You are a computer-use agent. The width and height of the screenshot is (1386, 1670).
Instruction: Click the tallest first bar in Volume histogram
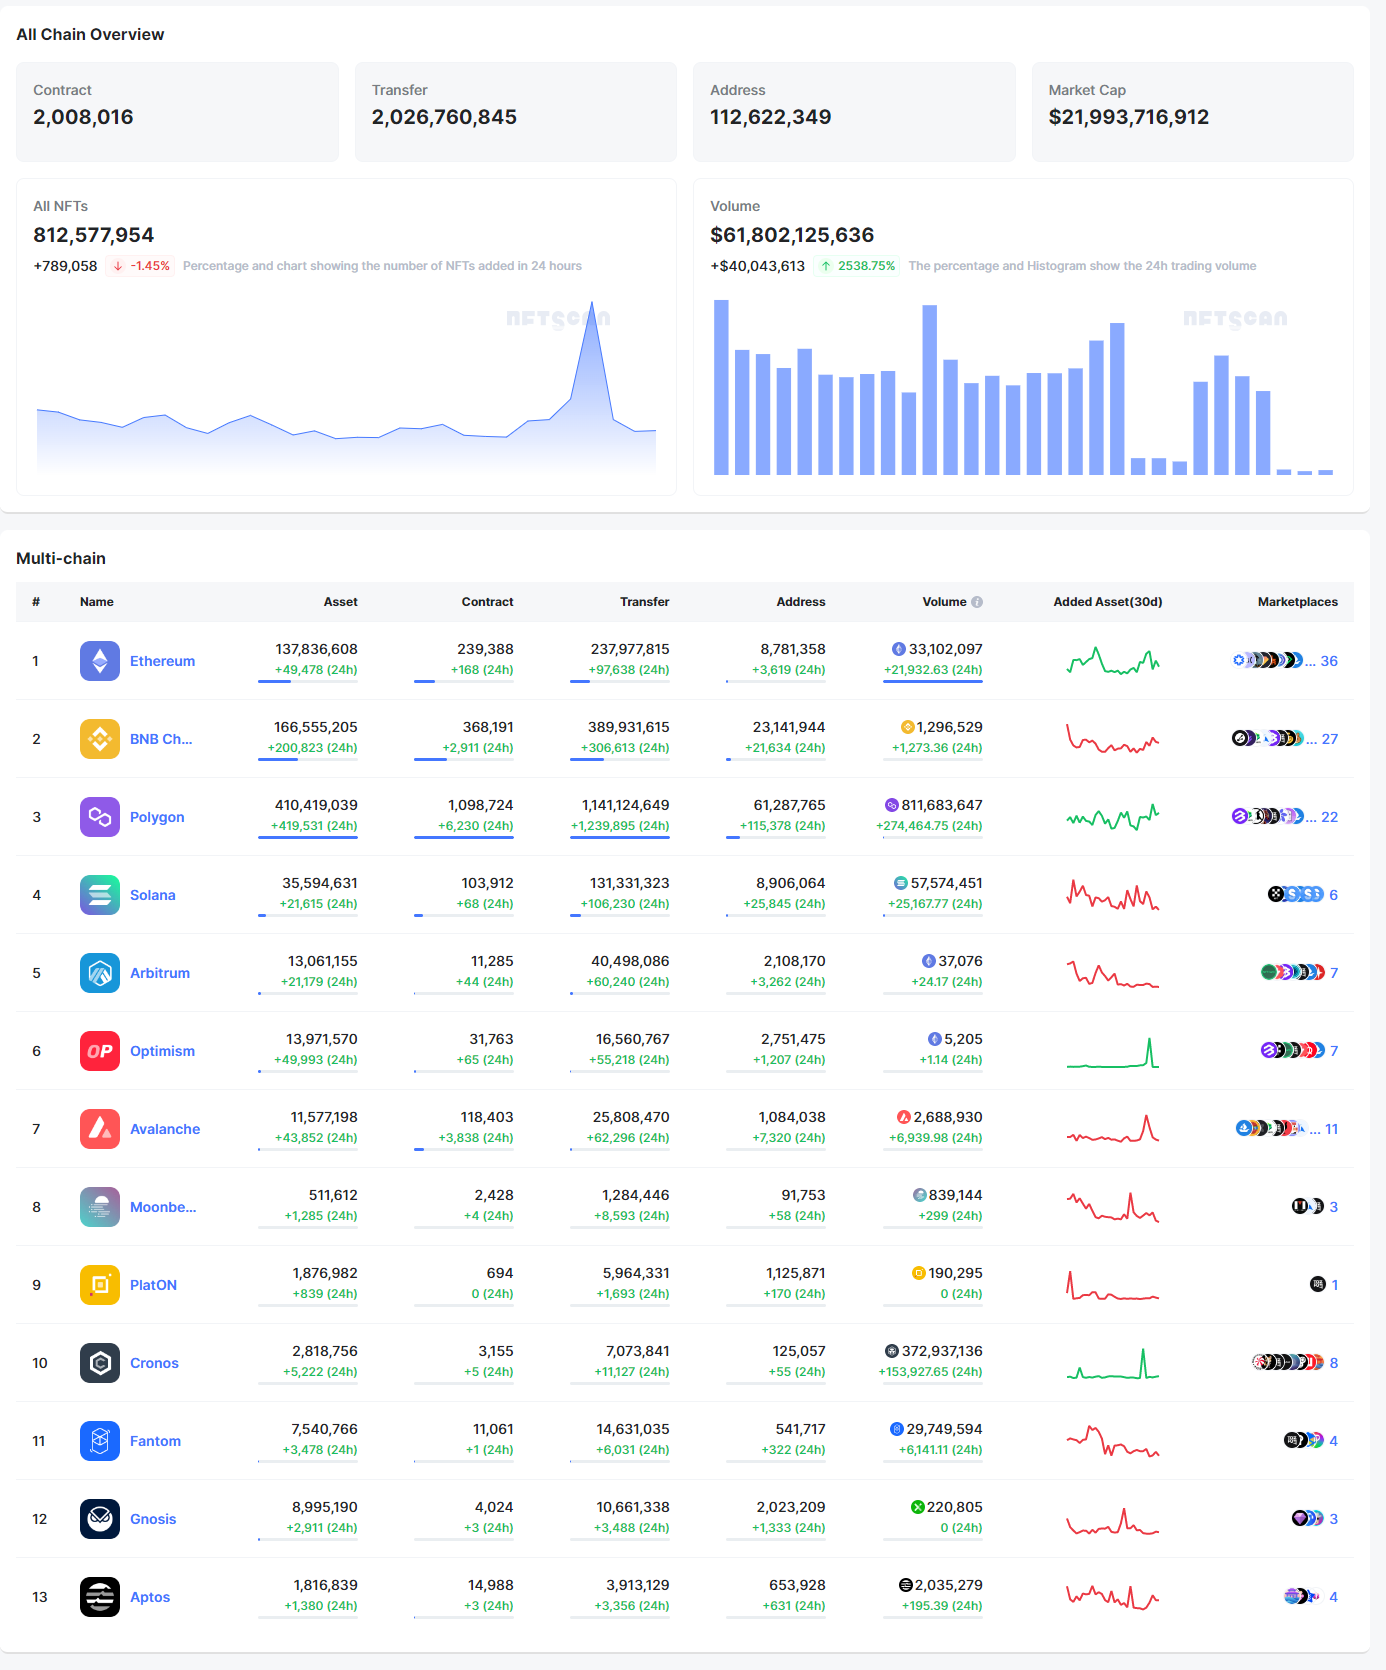(x=721, y=387)
